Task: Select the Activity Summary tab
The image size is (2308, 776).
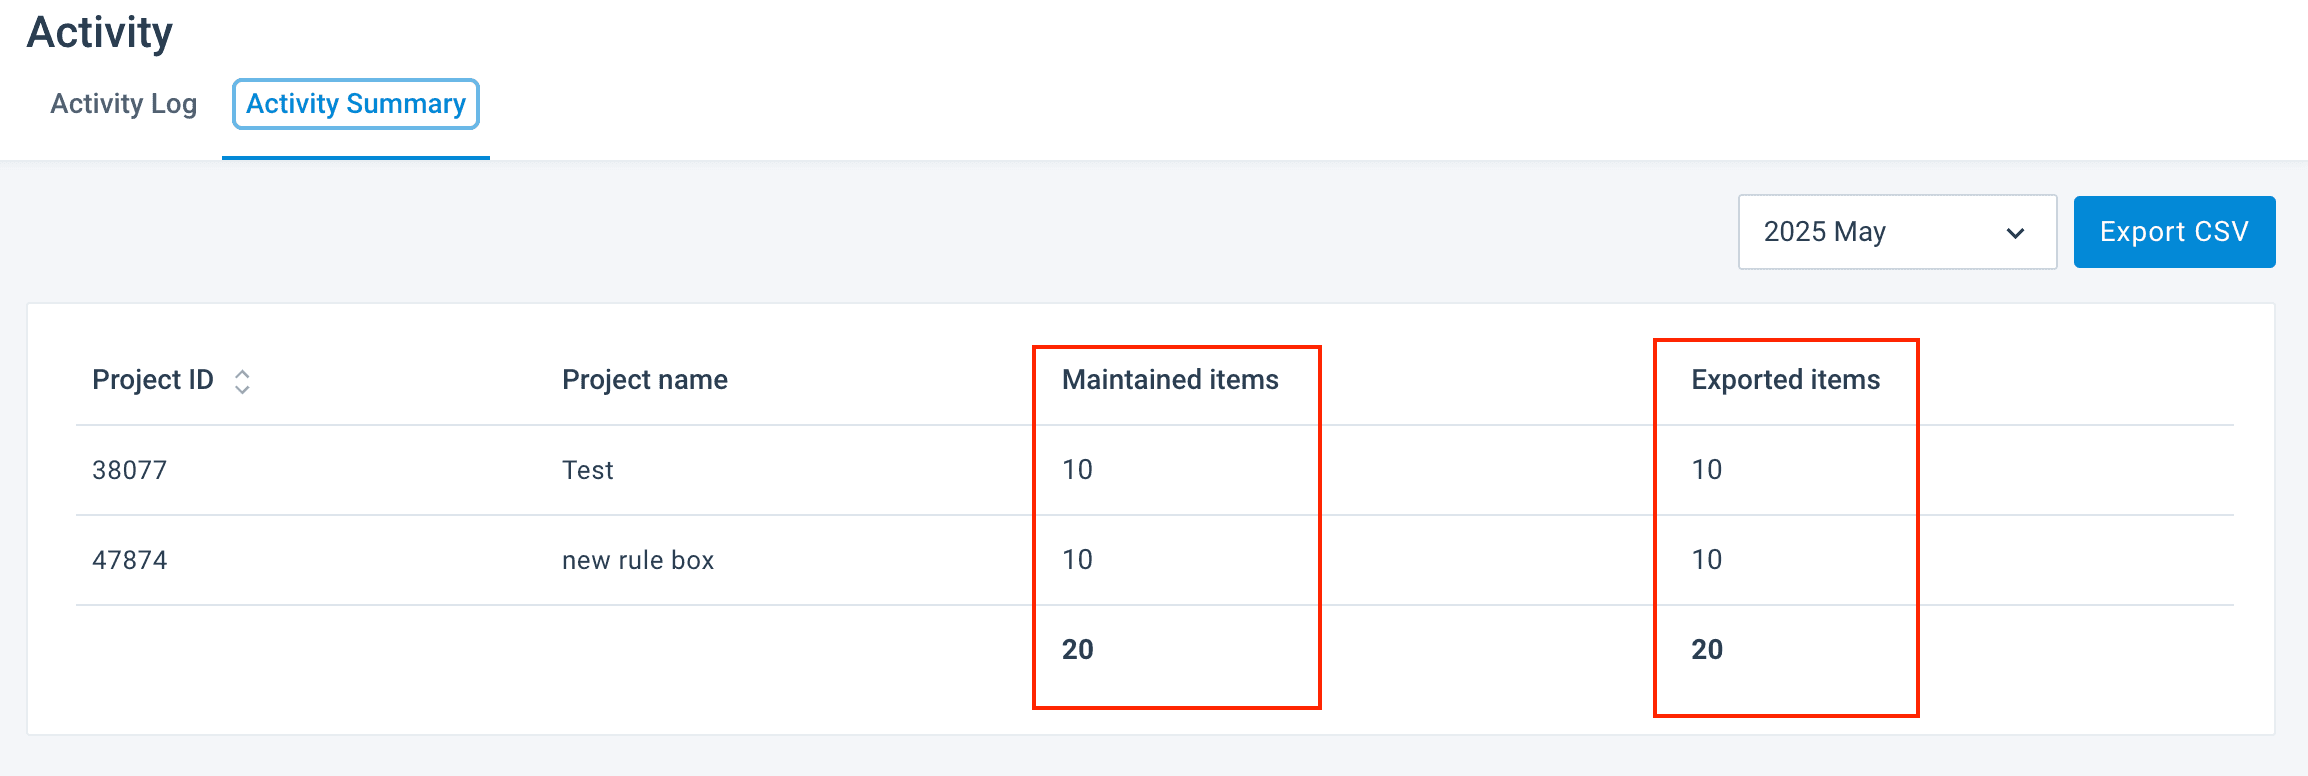Action: click(x=356, y=104)
